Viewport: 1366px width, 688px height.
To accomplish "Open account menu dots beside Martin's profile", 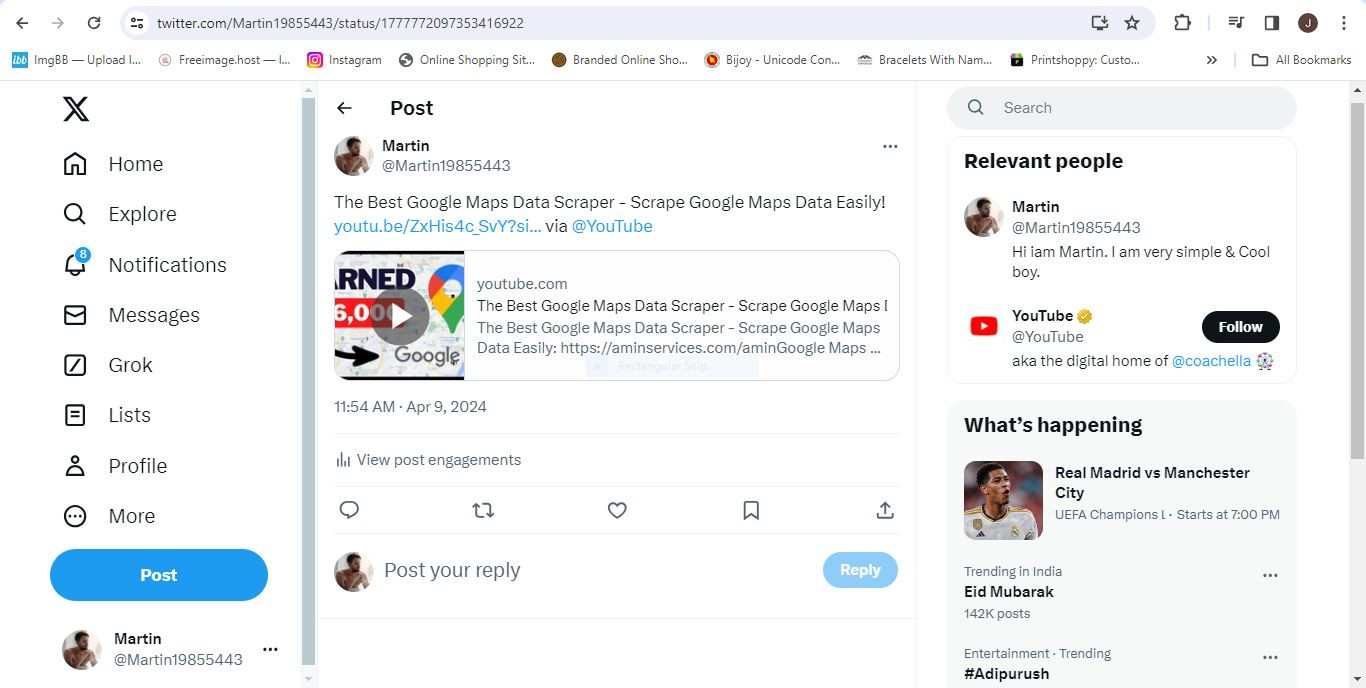I will point(270,649).
